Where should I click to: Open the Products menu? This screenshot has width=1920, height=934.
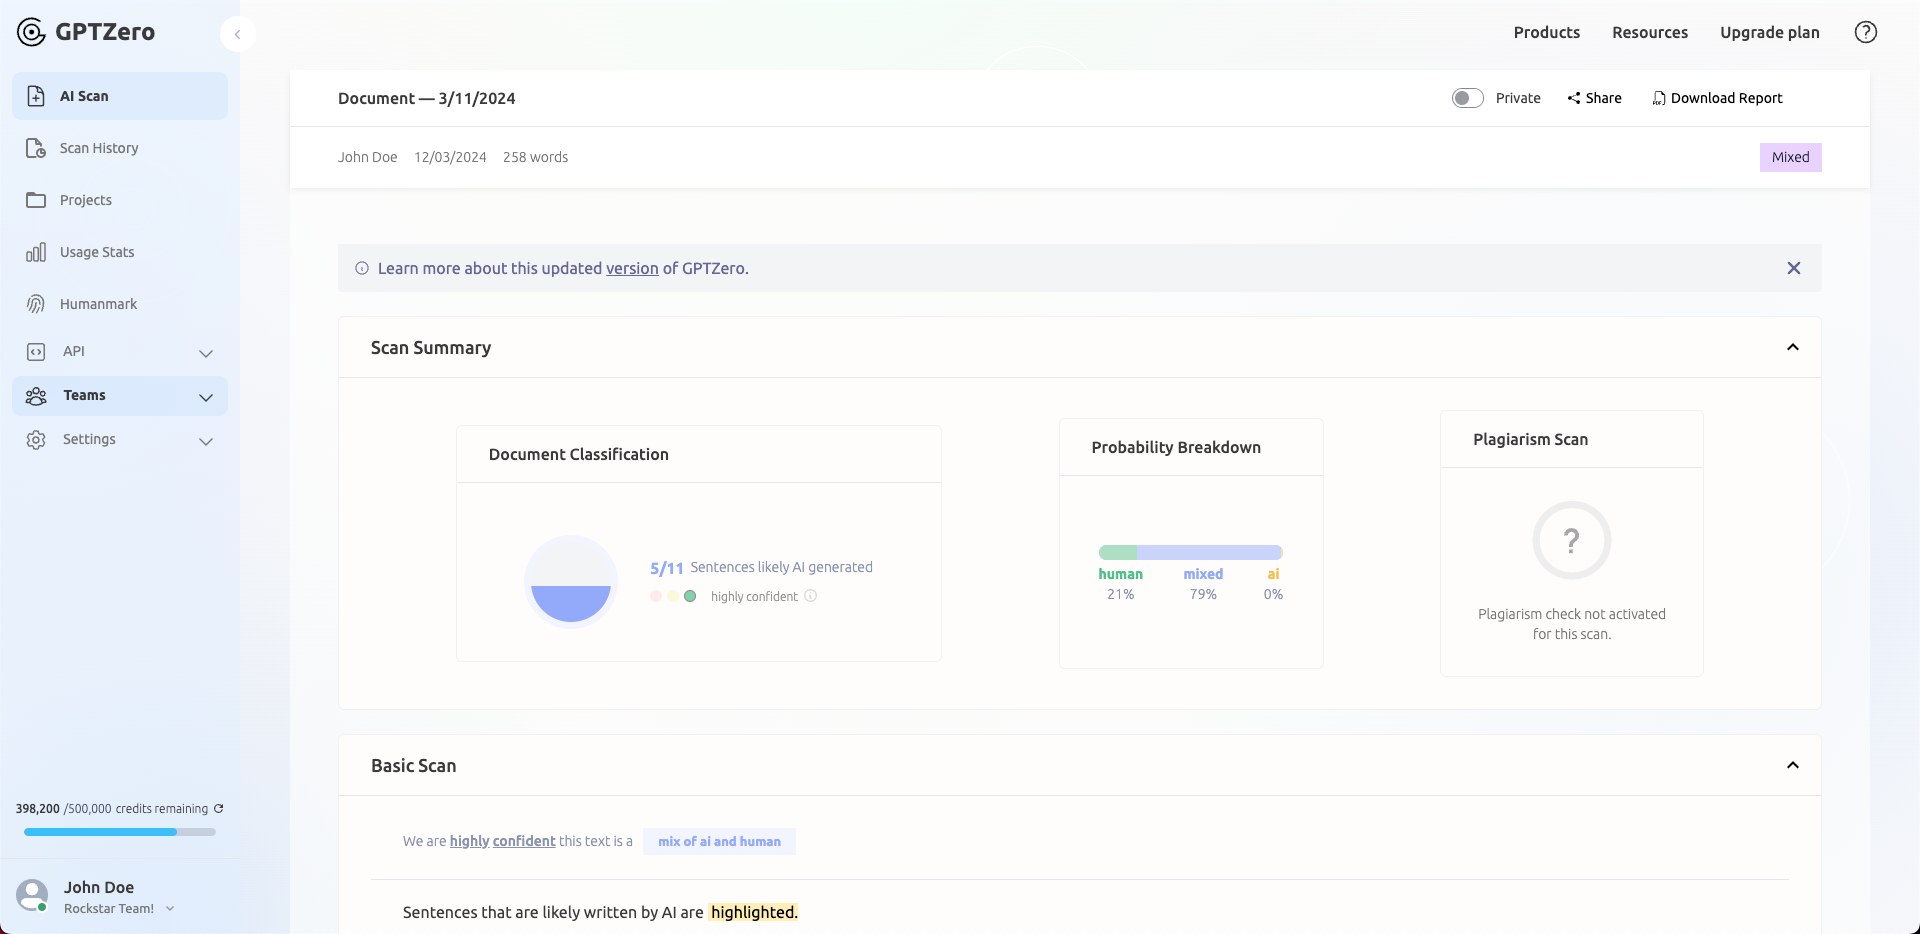1547,32
